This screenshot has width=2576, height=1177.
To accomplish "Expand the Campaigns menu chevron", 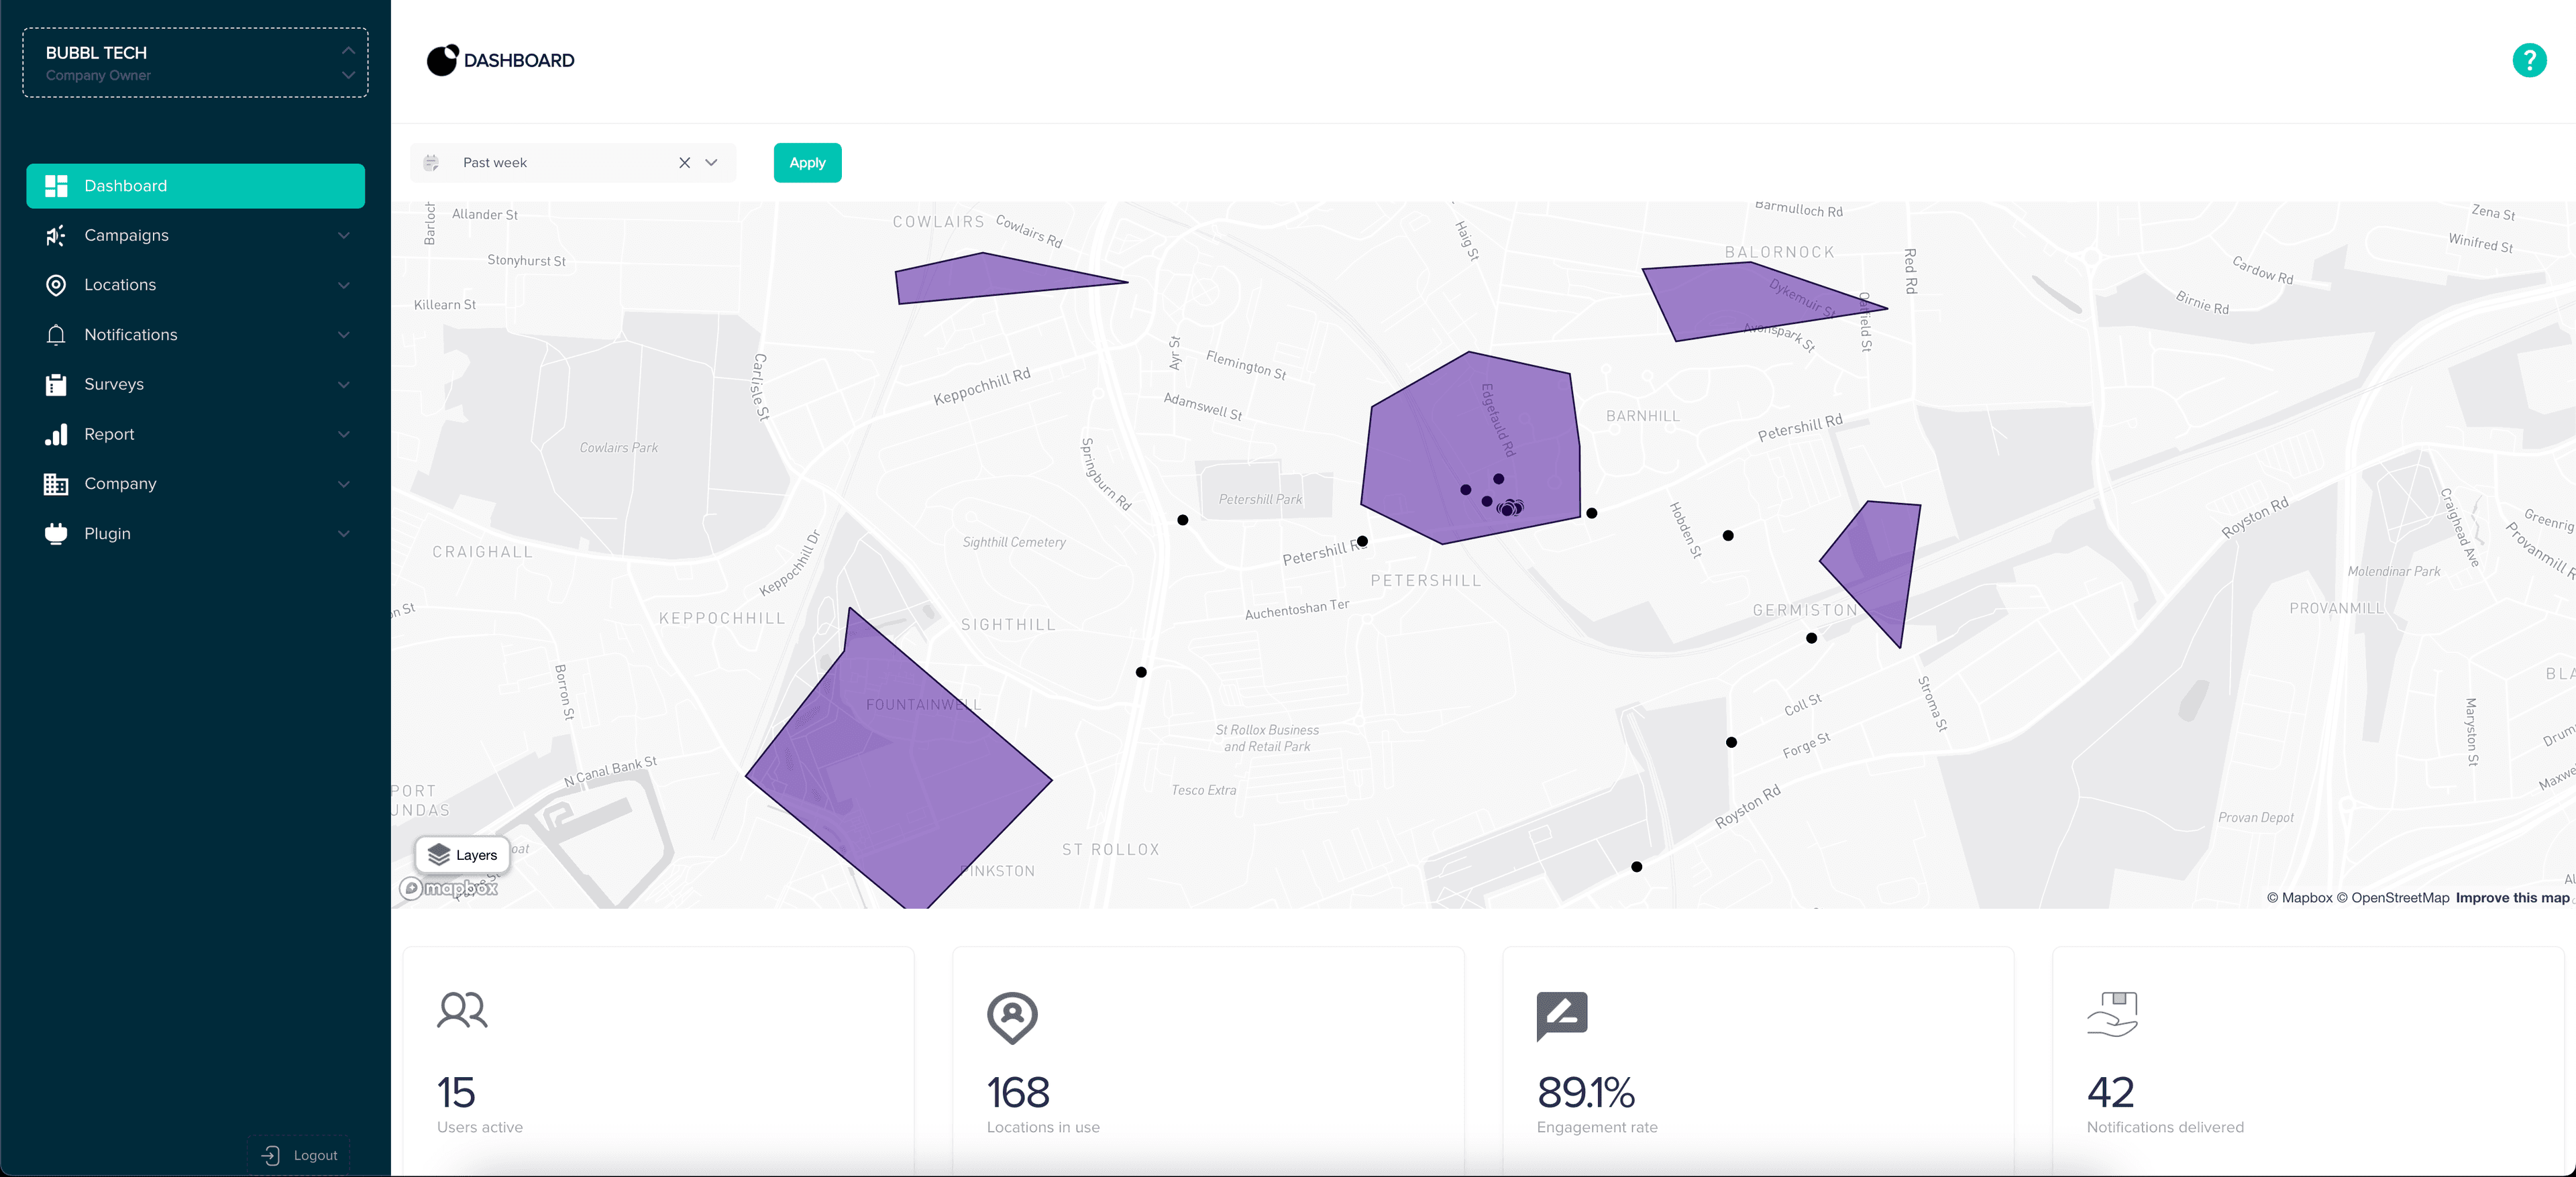I will (x=343, y=235).
